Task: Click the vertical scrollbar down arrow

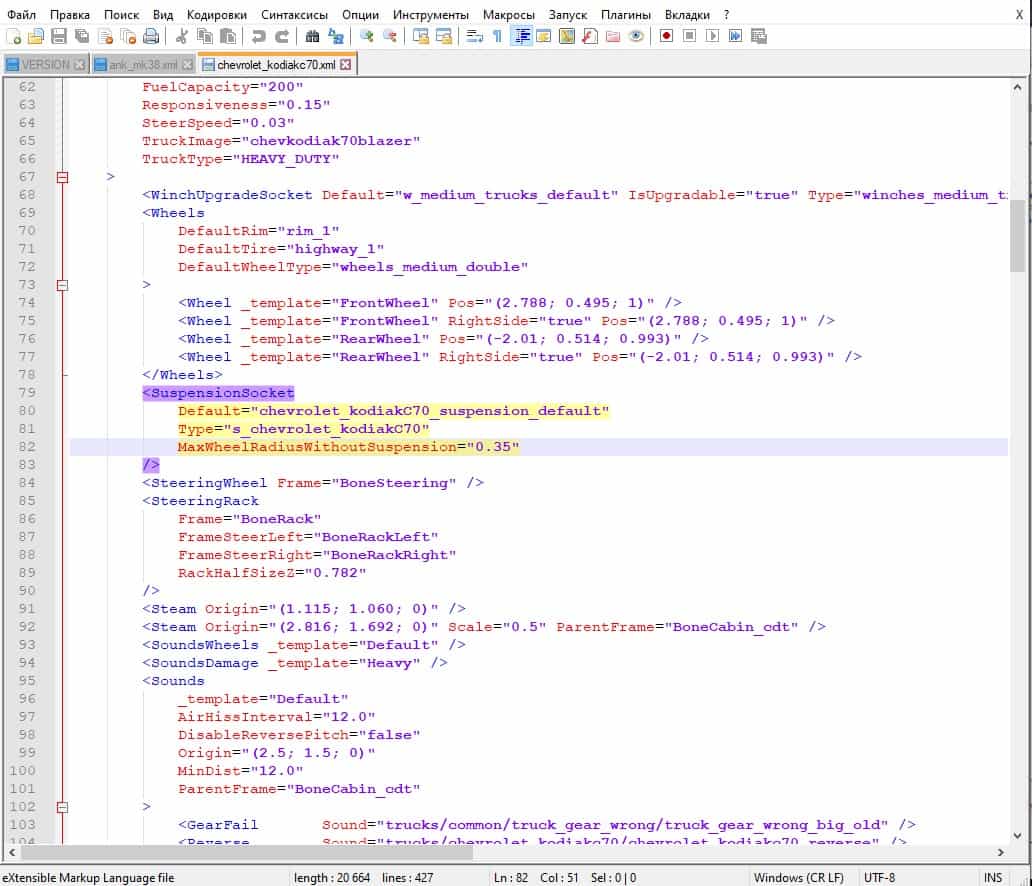Action: point(1017,834)
